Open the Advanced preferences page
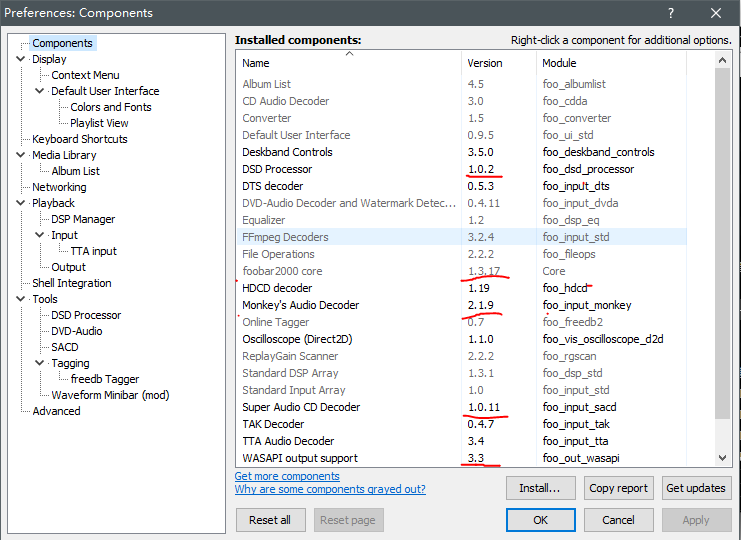 pyautogui.click(x=56, y=411)
